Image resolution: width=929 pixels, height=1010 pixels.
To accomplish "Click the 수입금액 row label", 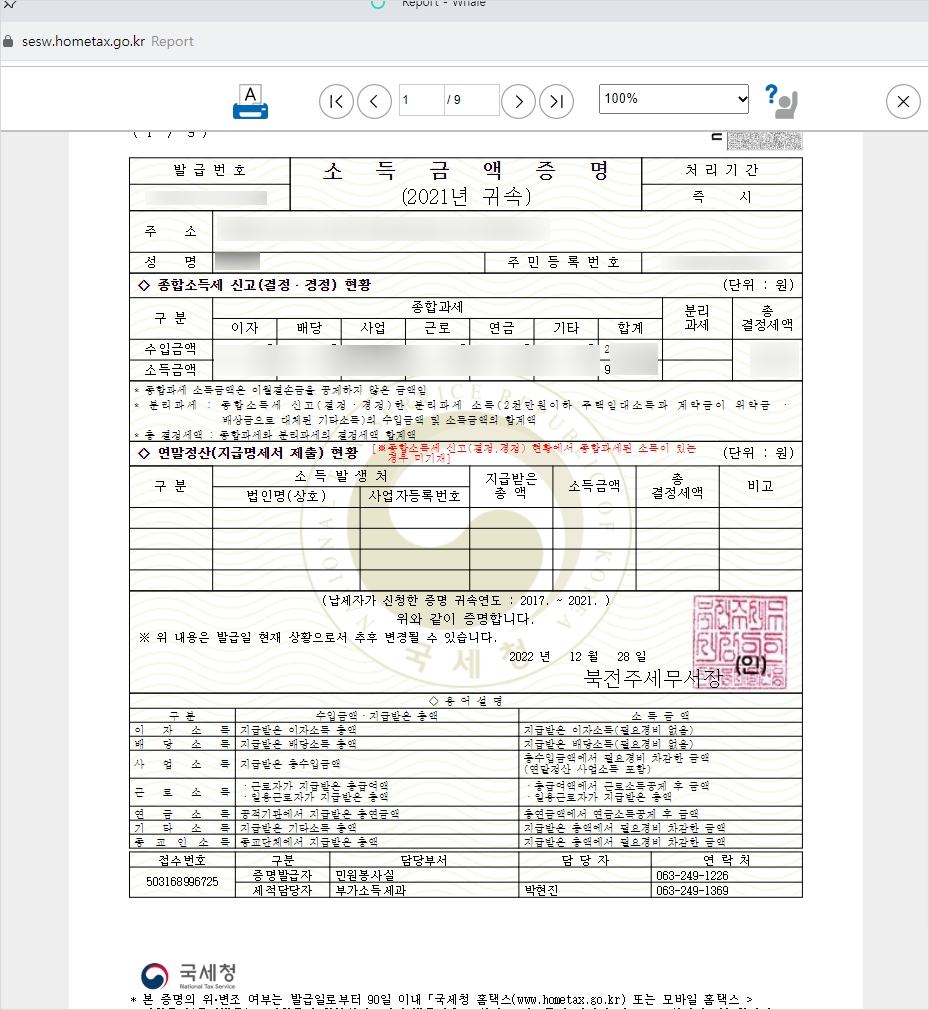I will 171,349.
